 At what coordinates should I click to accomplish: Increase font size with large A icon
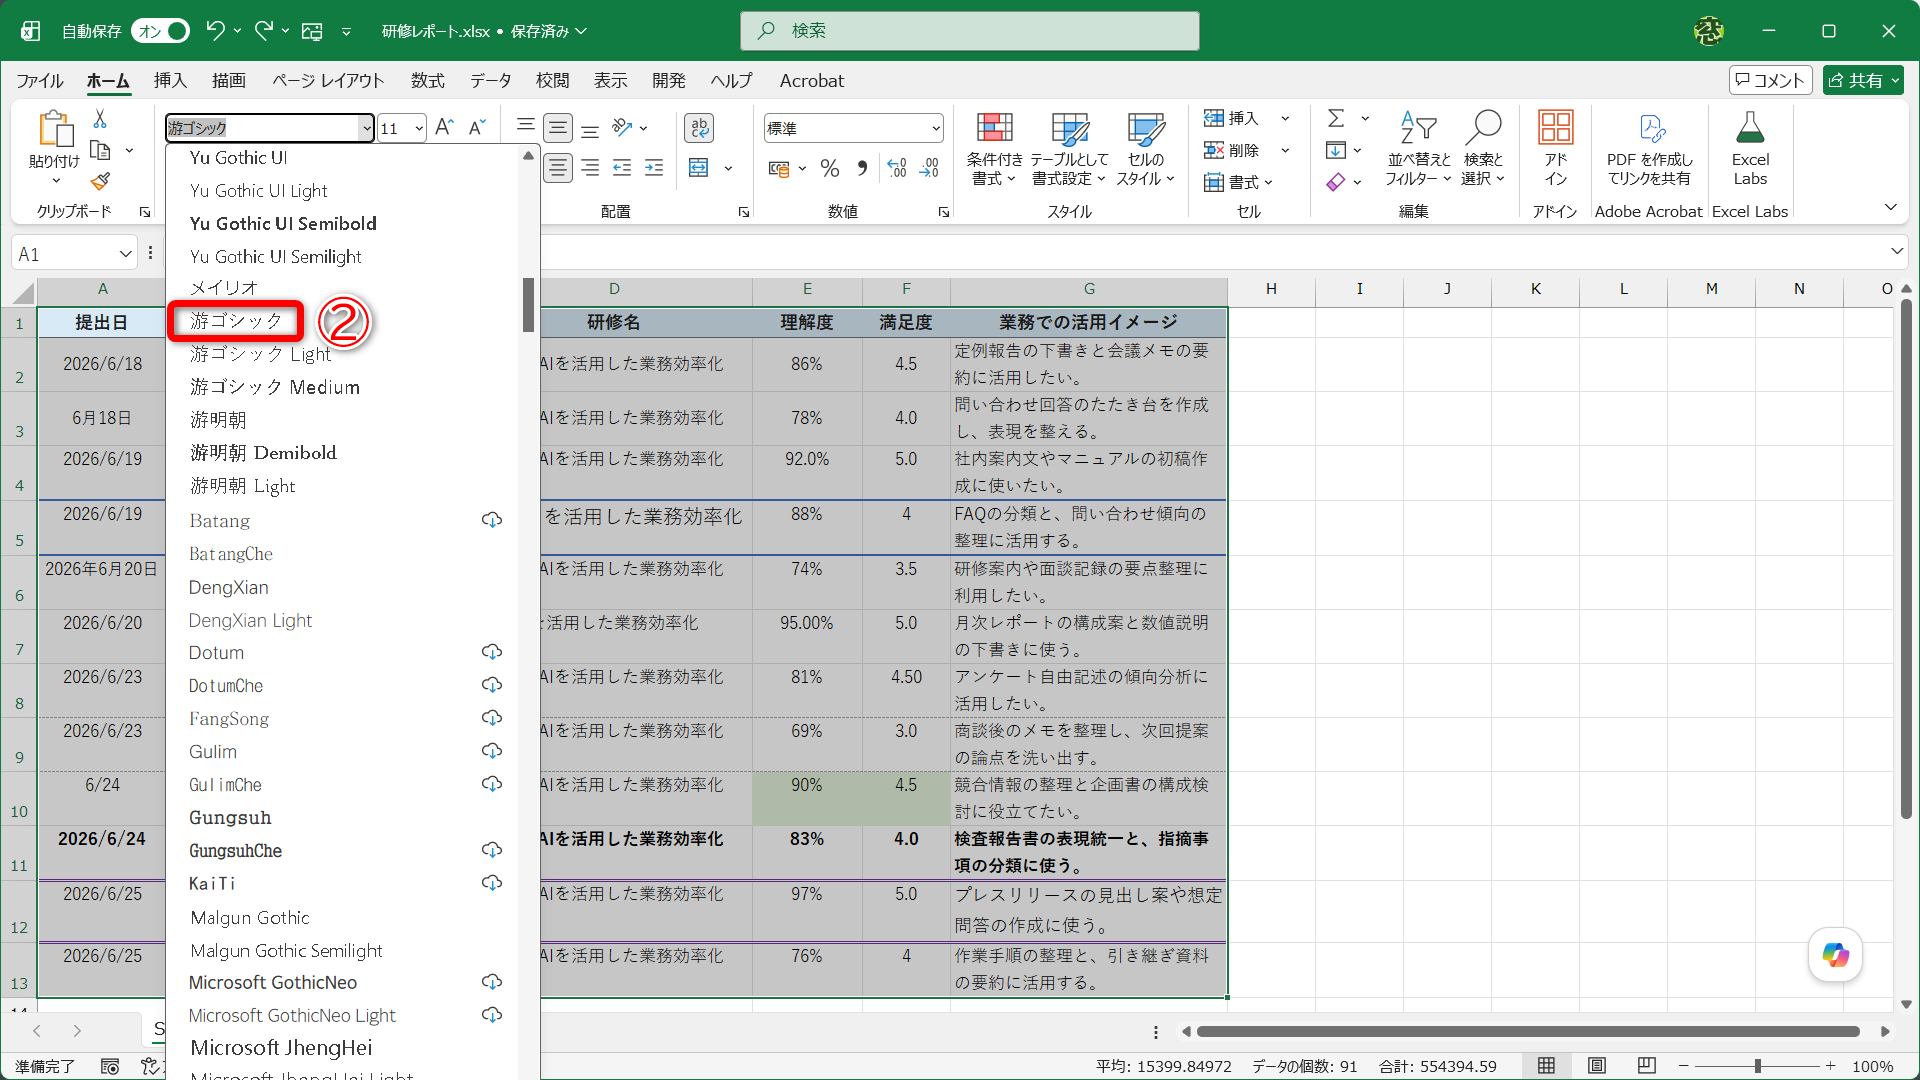(445, 127)
